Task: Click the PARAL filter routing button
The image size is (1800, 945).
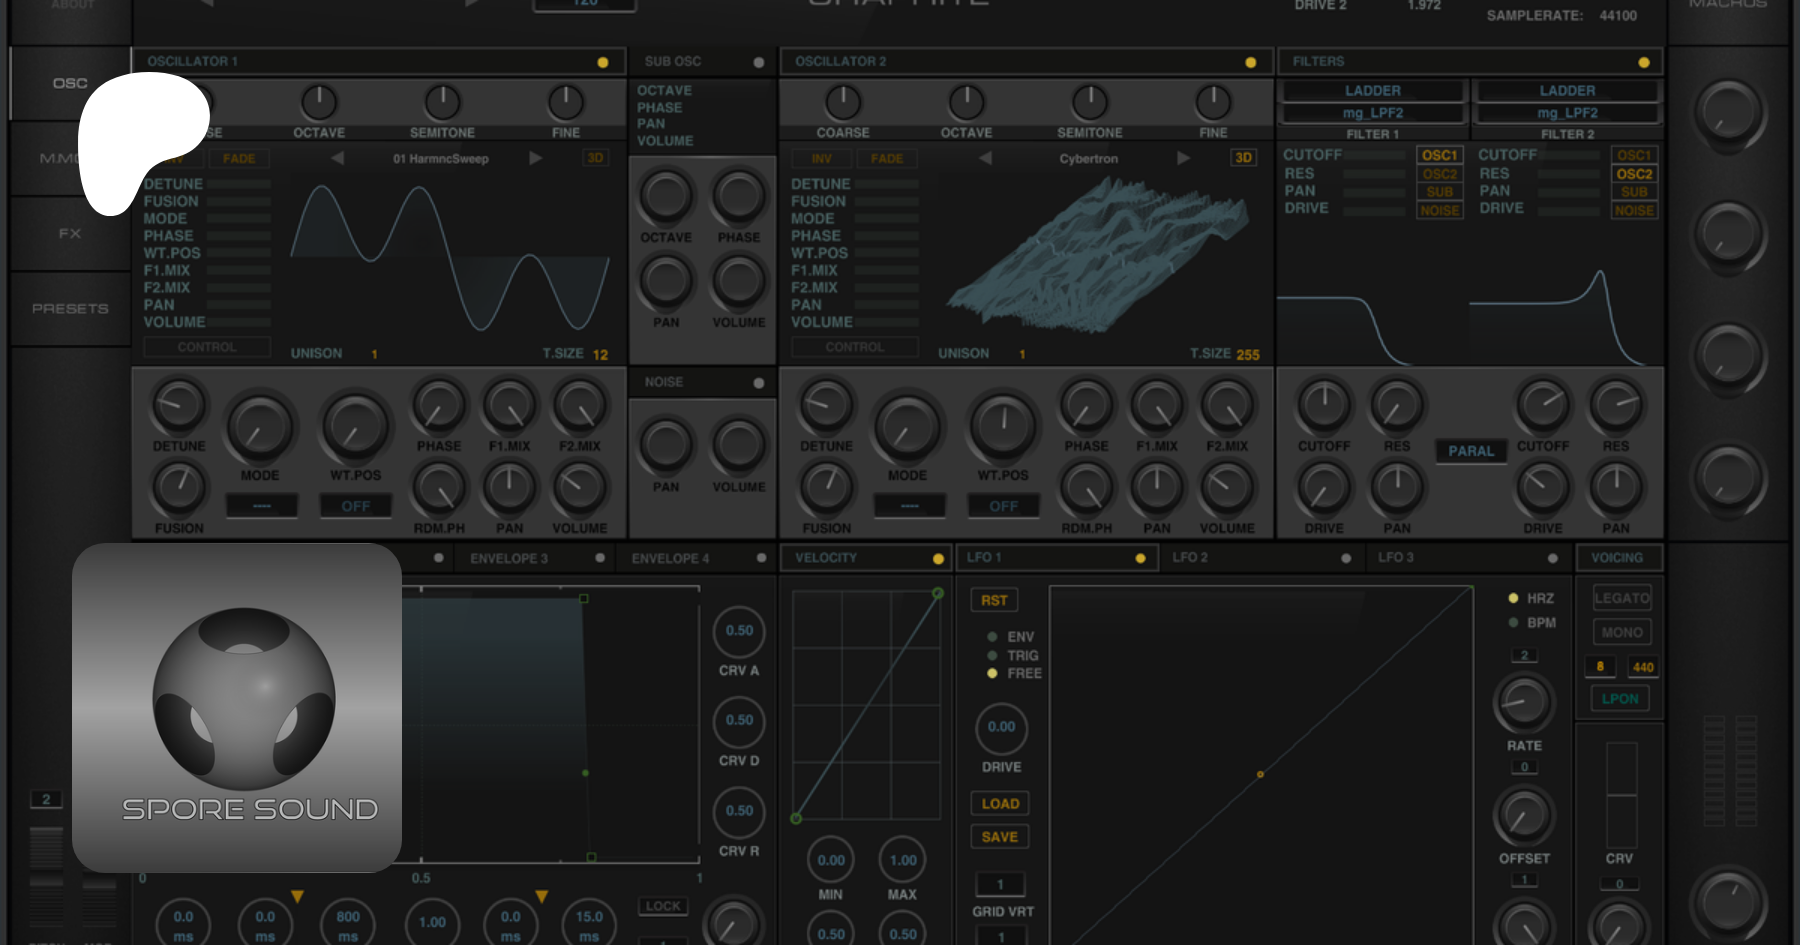Action: tap(1470, 451)
